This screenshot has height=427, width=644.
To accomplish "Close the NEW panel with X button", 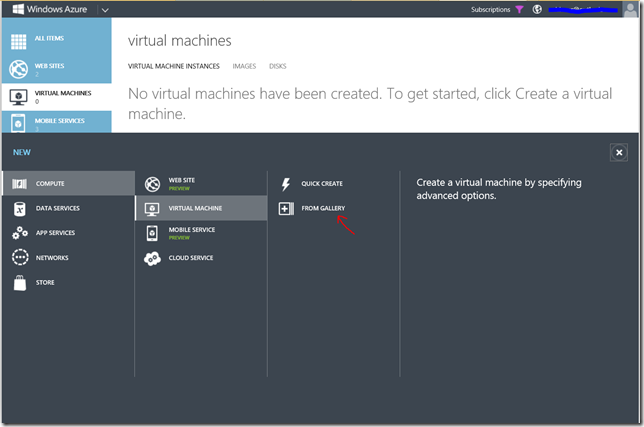I will click(x=619, y=153).
